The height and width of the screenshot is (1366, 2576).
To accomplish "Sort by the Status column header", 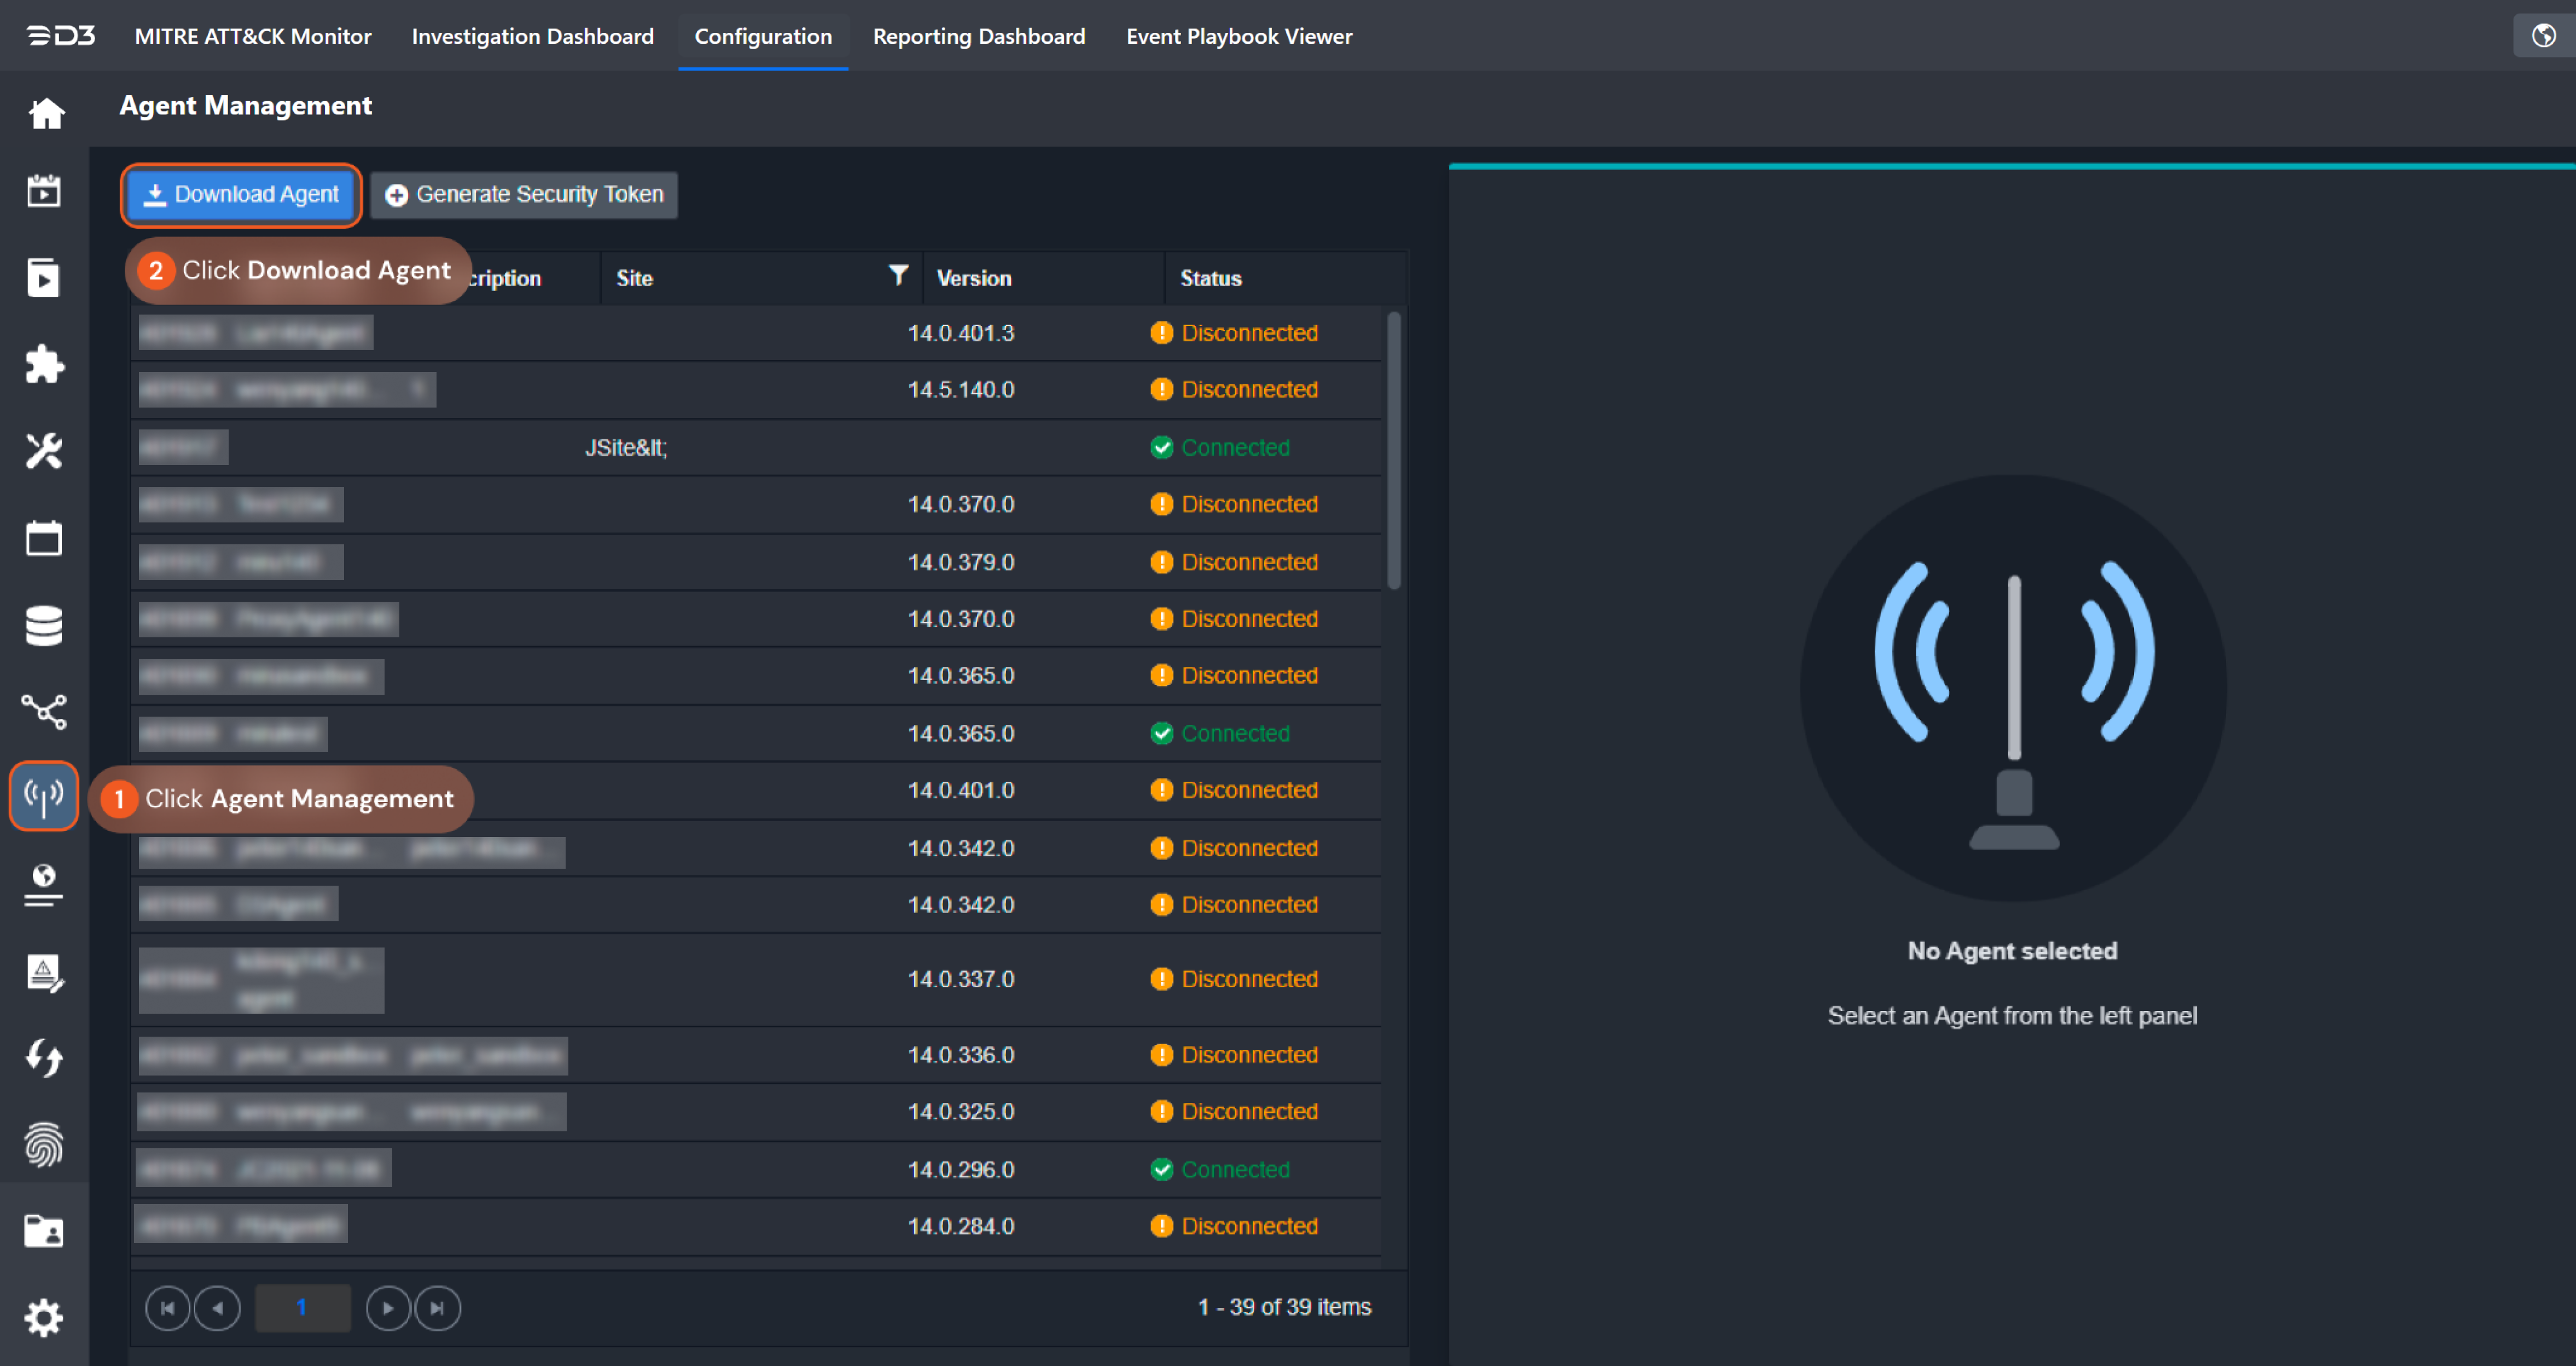I will tap(1211, 278).
